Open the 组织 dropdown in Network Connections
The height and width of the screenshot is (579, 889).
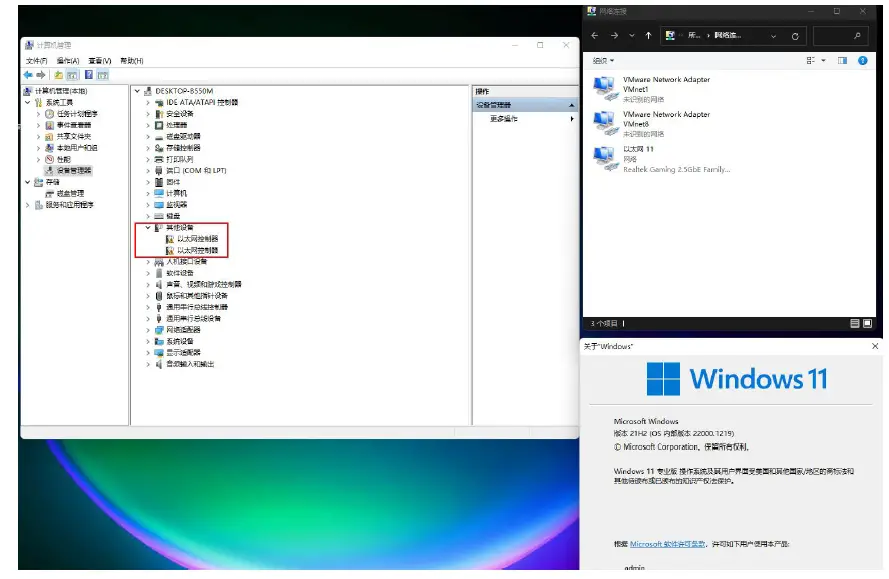(x=603, y=61)
